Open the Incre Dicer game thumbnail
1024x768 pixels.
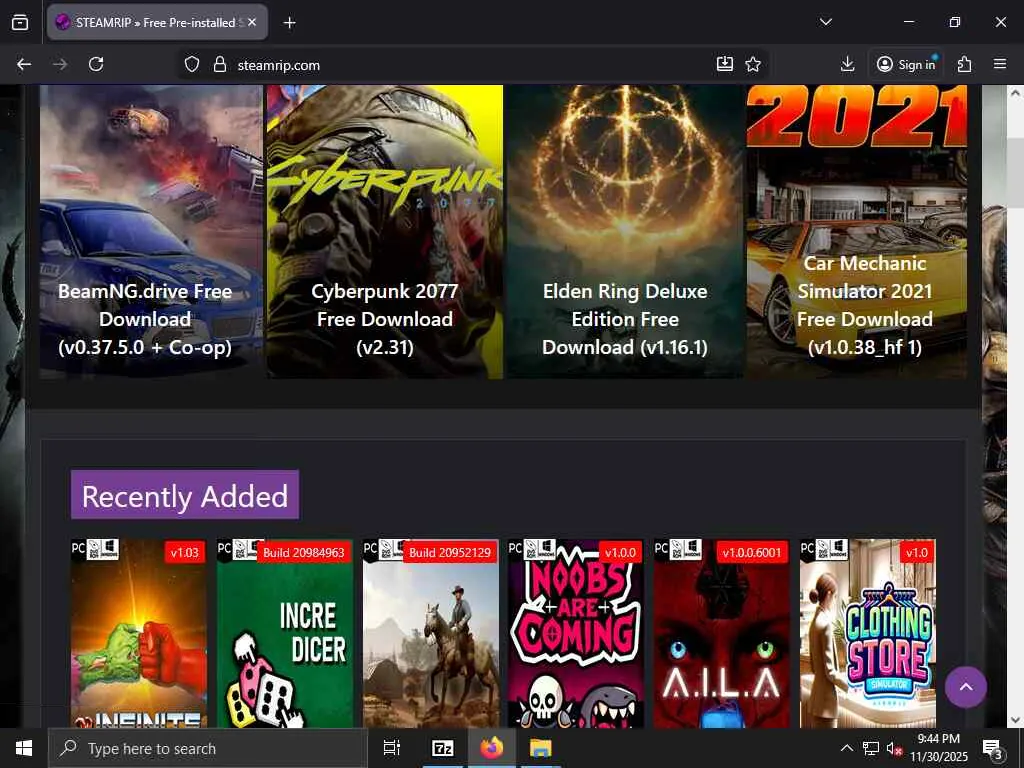[x=285, y=633]
